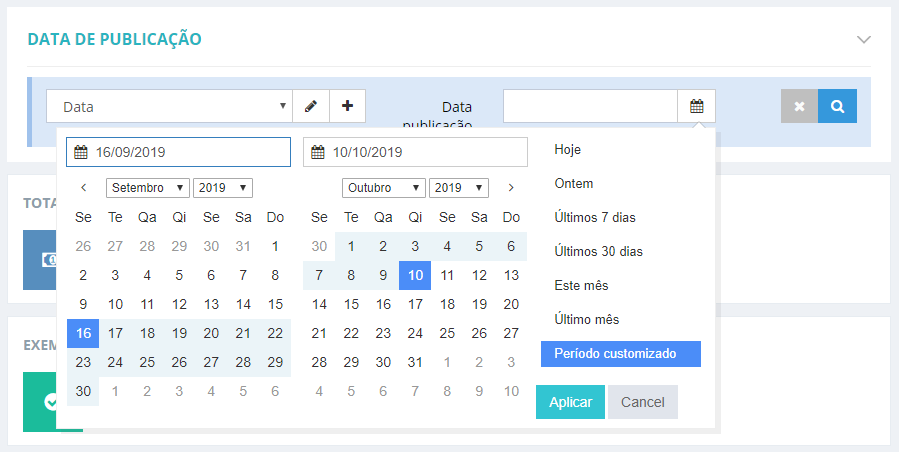Click the blue magnifier search button
Image resolution: width=899 pixels, height=452 pixels.
[x=837, y=106]
